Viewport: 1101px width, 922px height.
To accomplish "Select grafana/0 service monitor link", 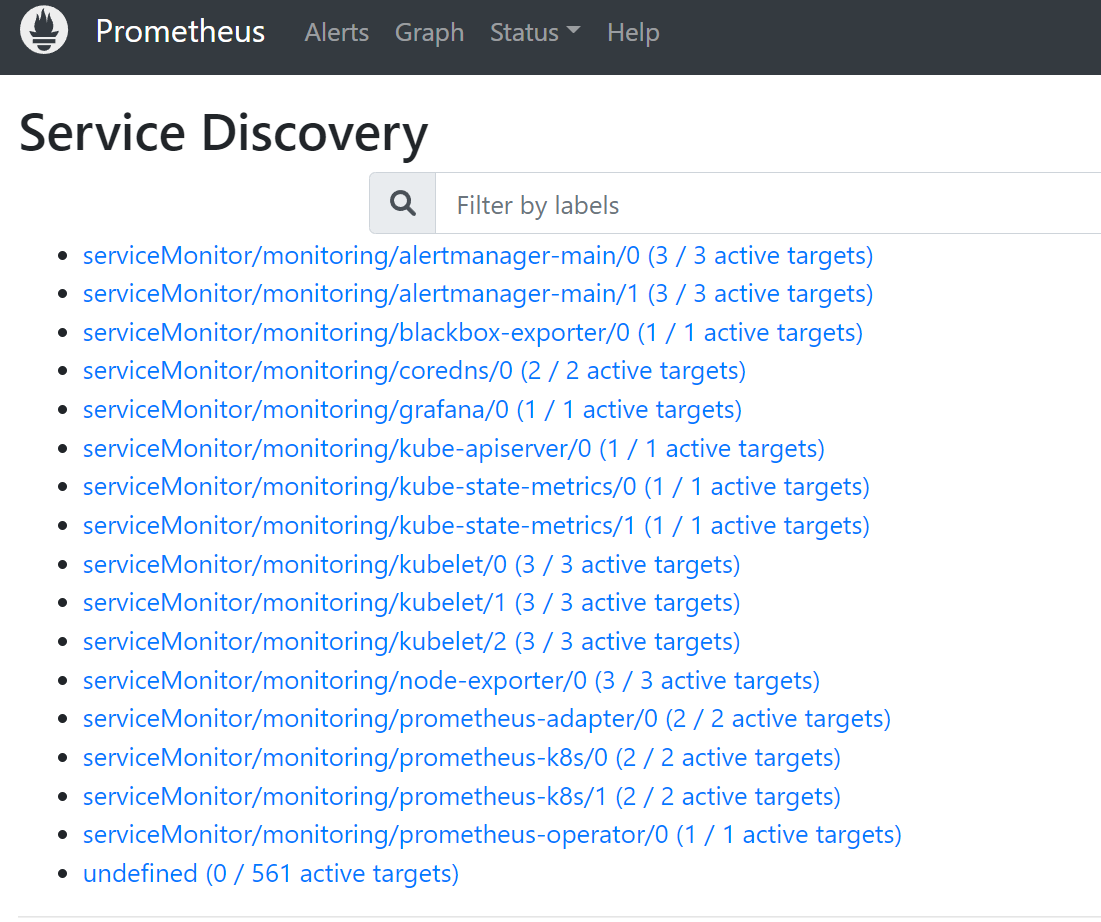I will (412, 410).
